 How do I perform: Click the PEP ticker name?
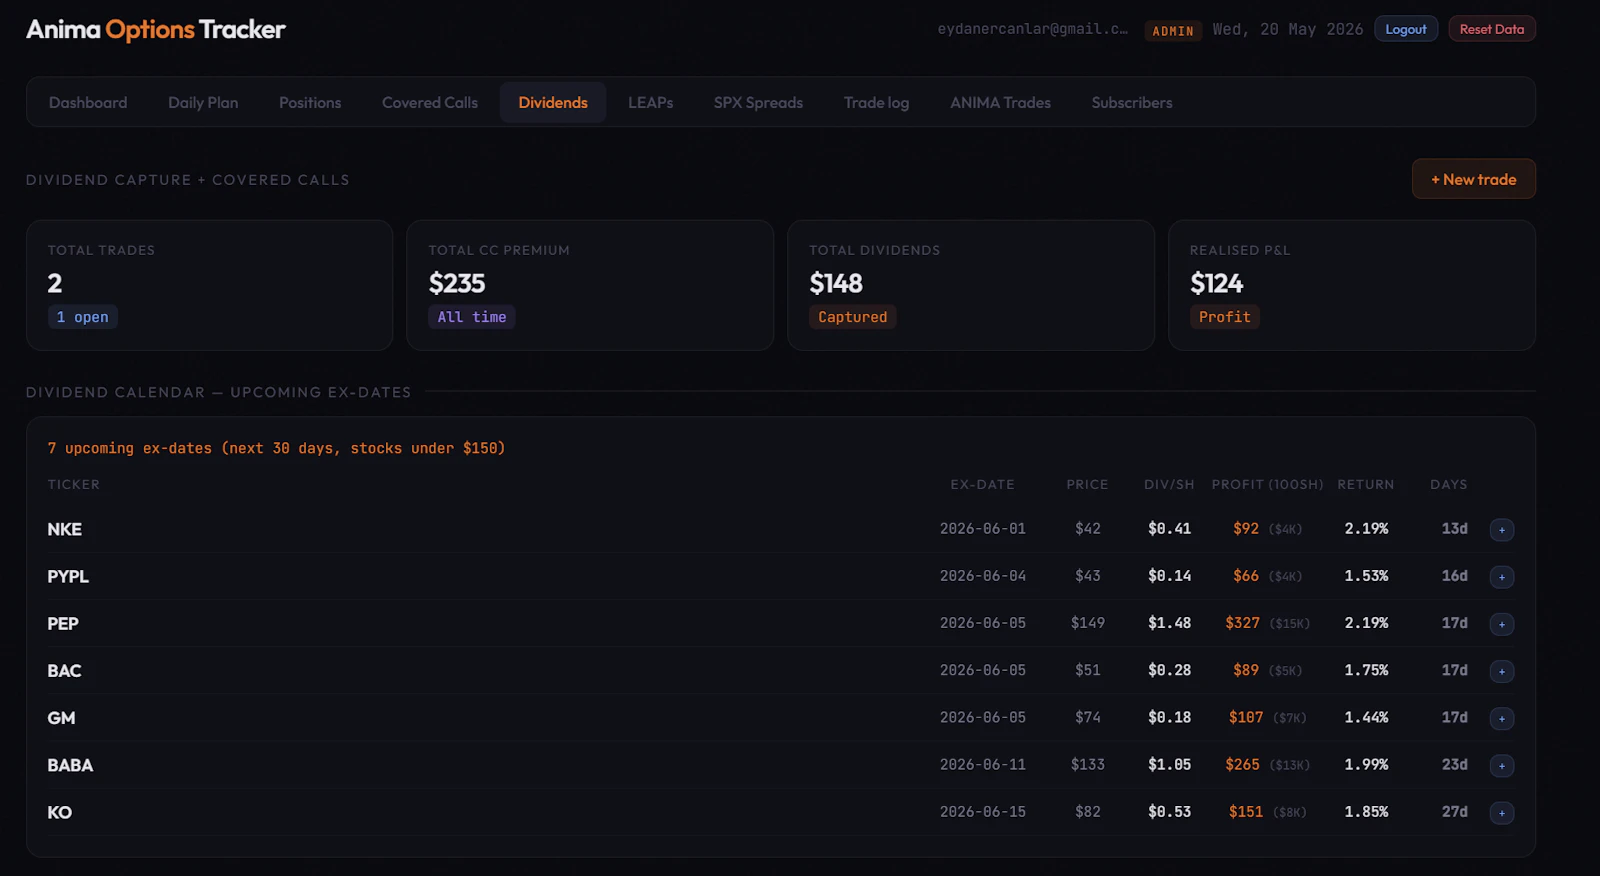(x=63, y=624)
